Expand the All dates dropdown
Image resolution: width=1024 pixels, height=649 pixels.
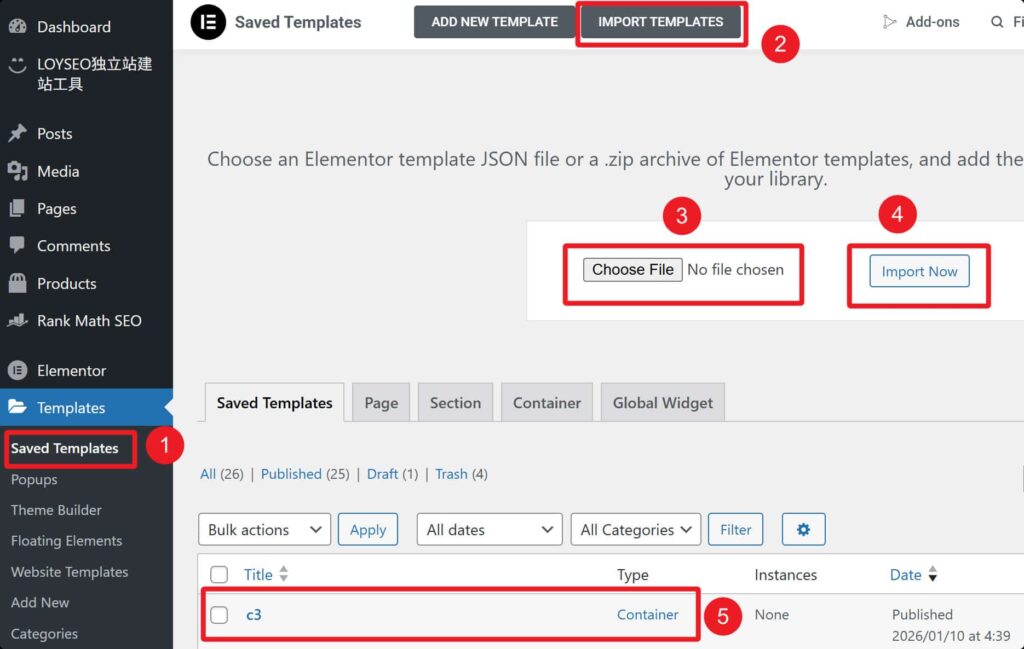489,530
